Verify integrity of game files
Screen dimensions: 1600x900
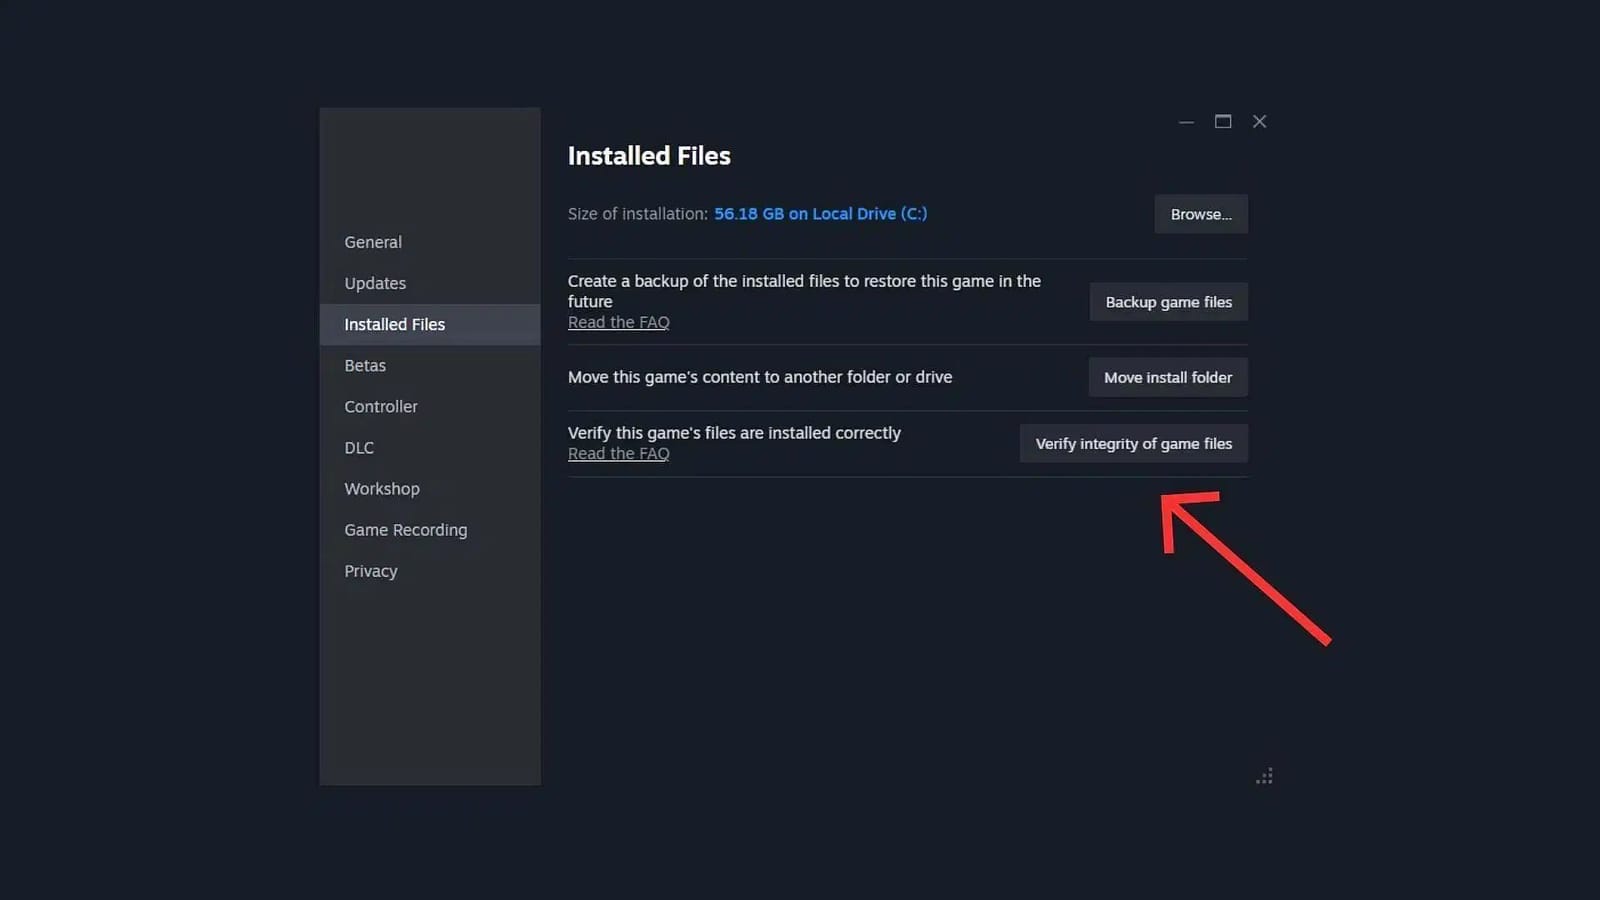click(x=1133, y=443)
